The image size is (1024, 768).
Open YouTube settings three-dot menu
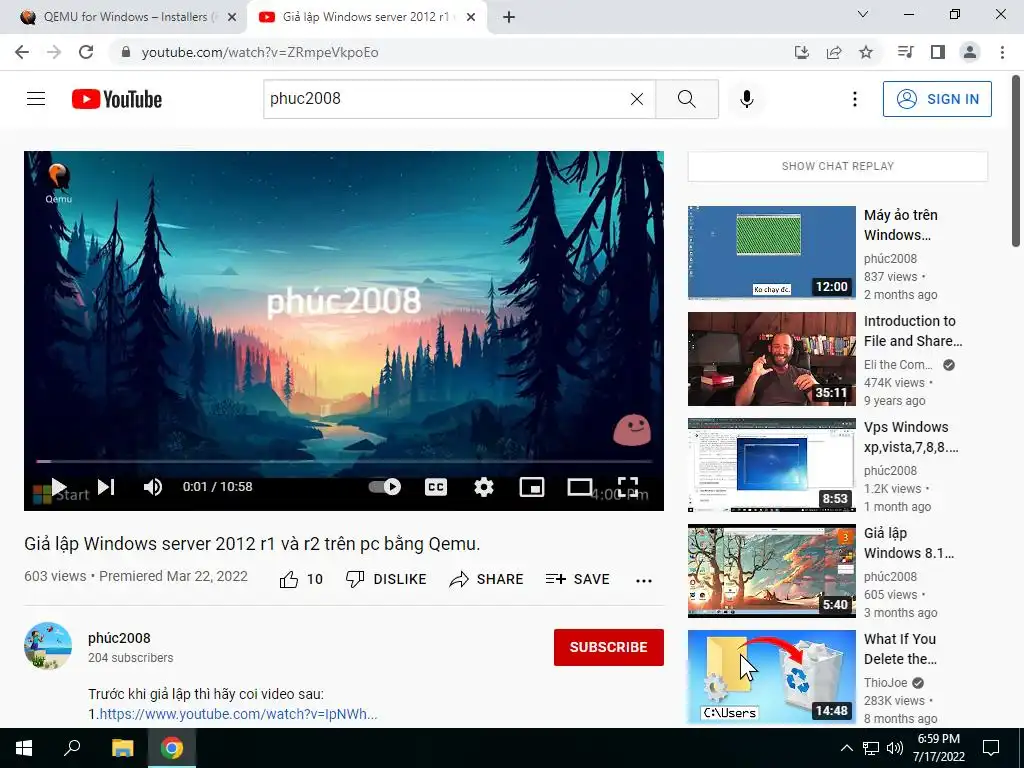point(854,99)
